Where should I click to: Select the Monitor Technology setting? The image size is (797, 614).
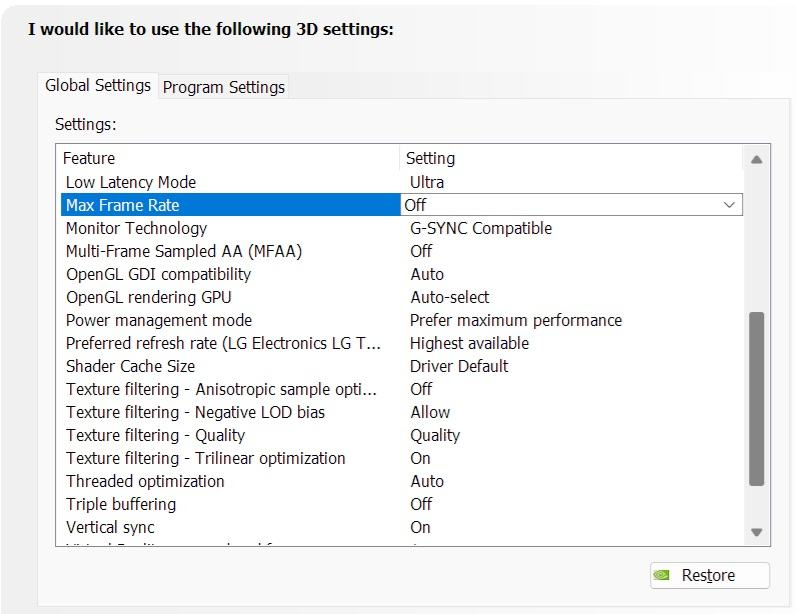(x=136, y=228)
